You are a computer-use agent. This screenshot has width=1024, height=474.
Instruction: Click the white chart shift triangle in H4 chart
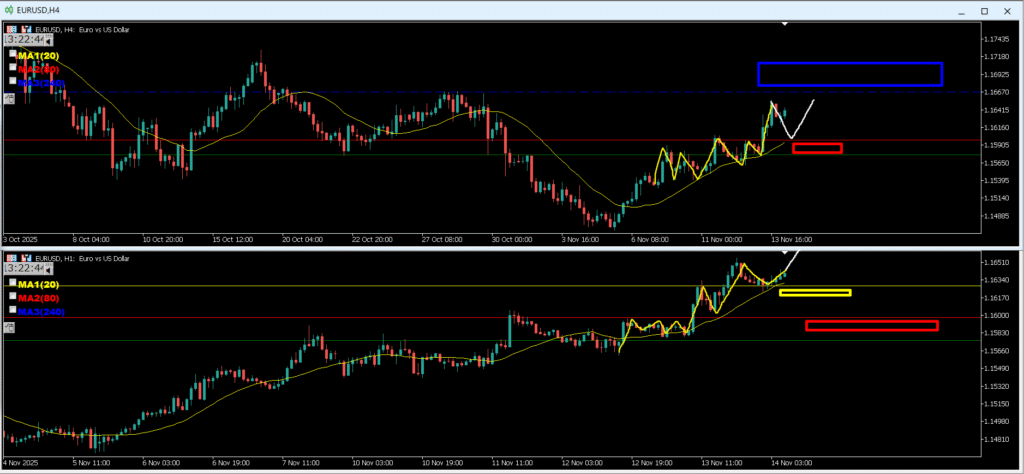[786, 22]
